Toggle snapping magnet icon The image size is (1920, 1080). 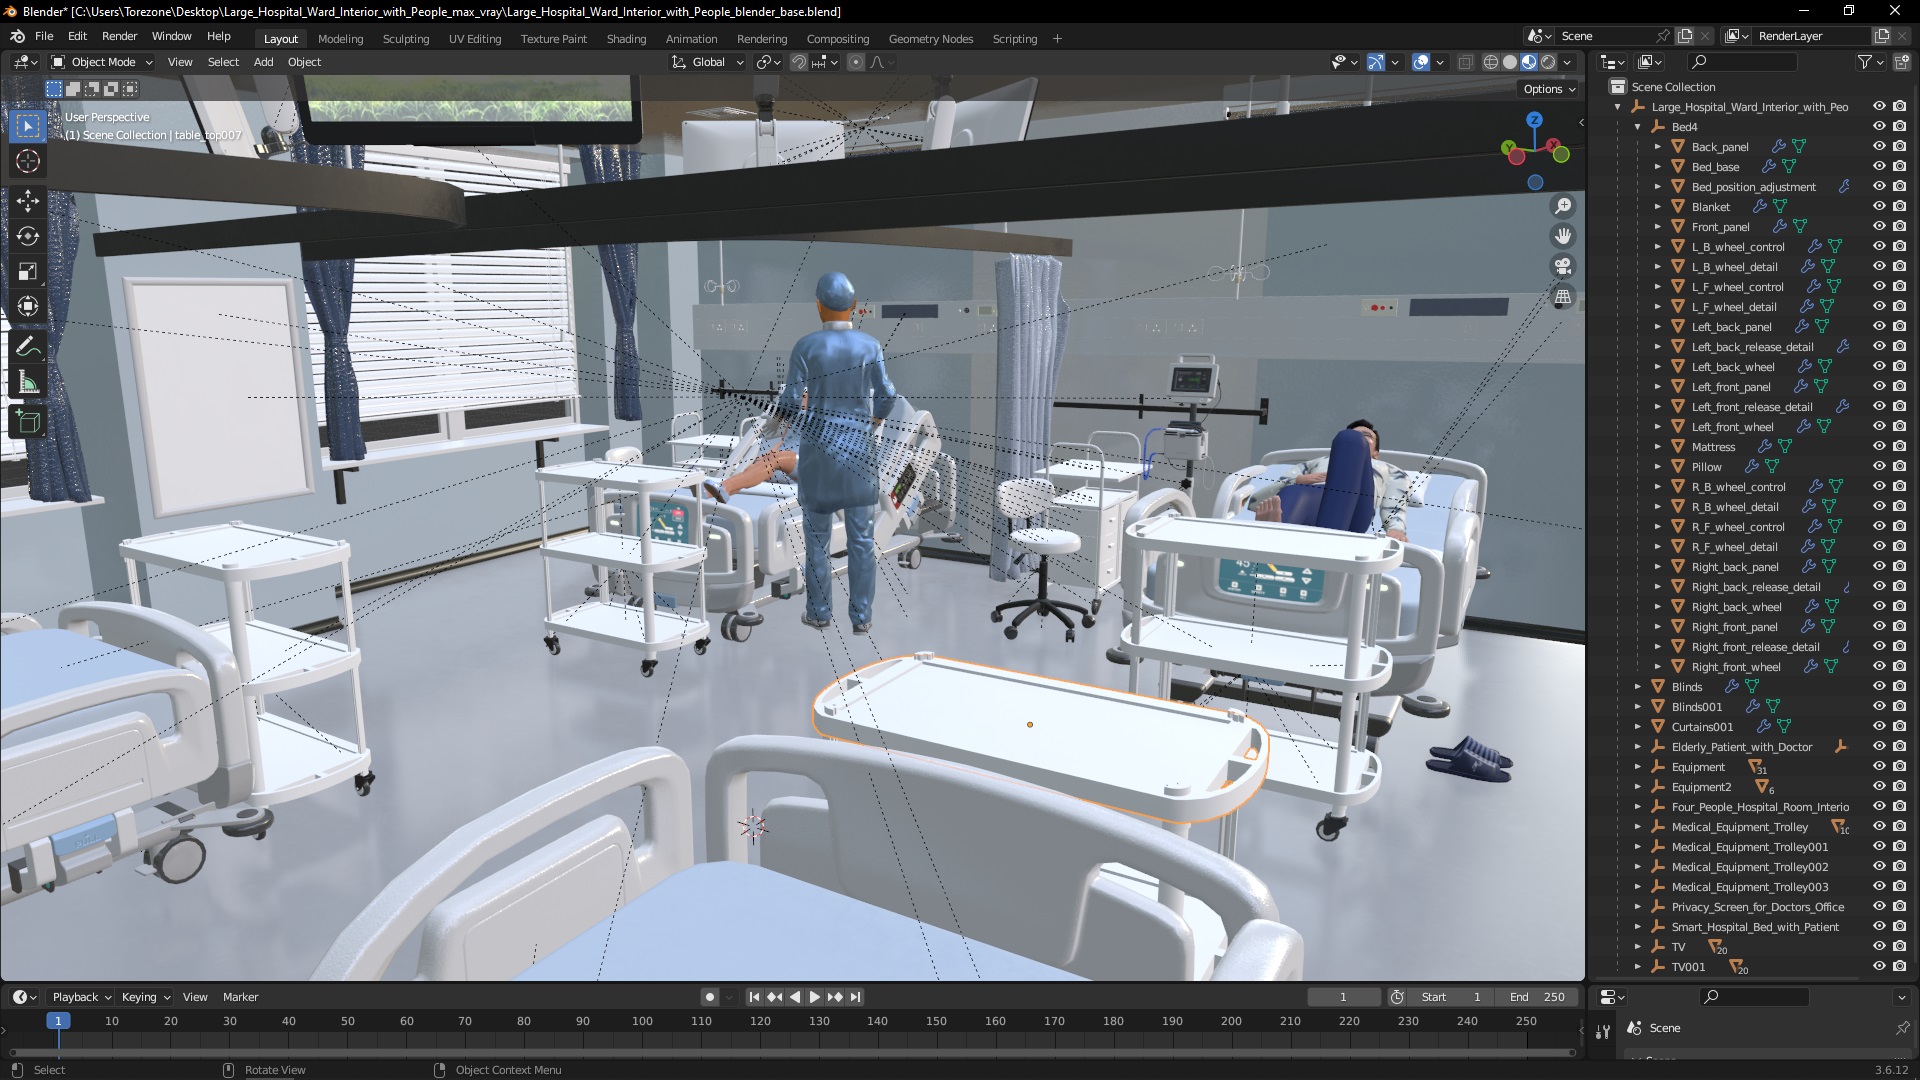tap(799, 62)
